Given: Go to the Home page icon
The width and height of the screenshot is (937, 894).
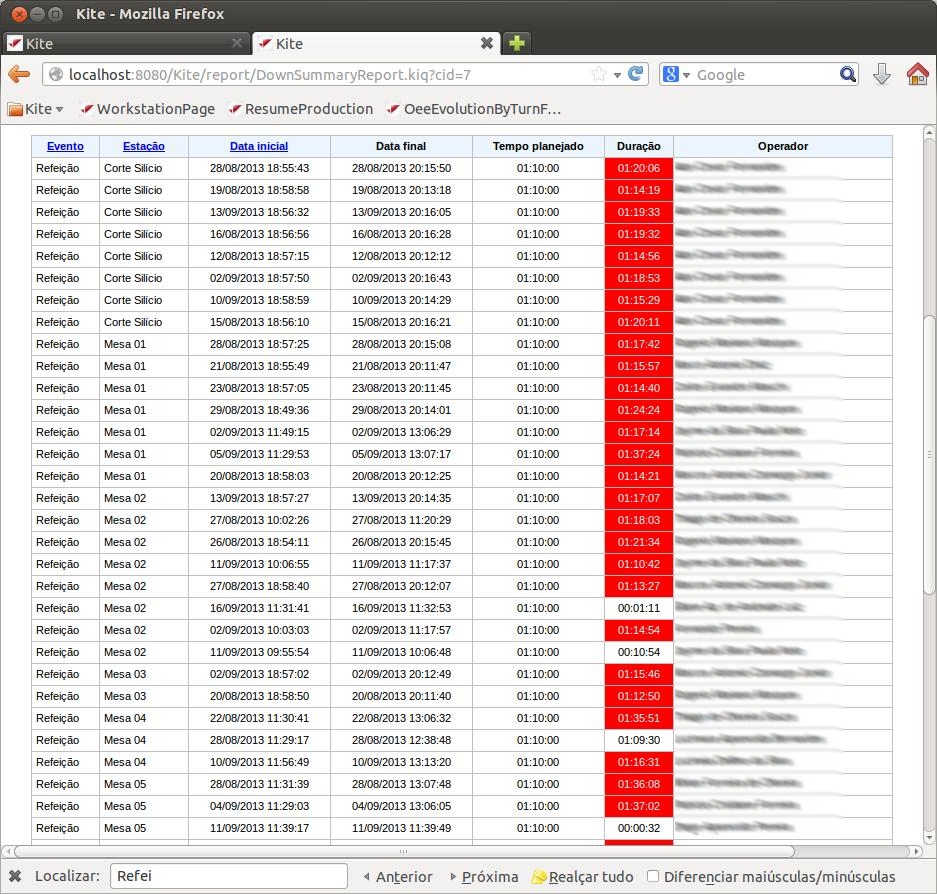Looking at the screenshot, I should click(x=917, y=74).
